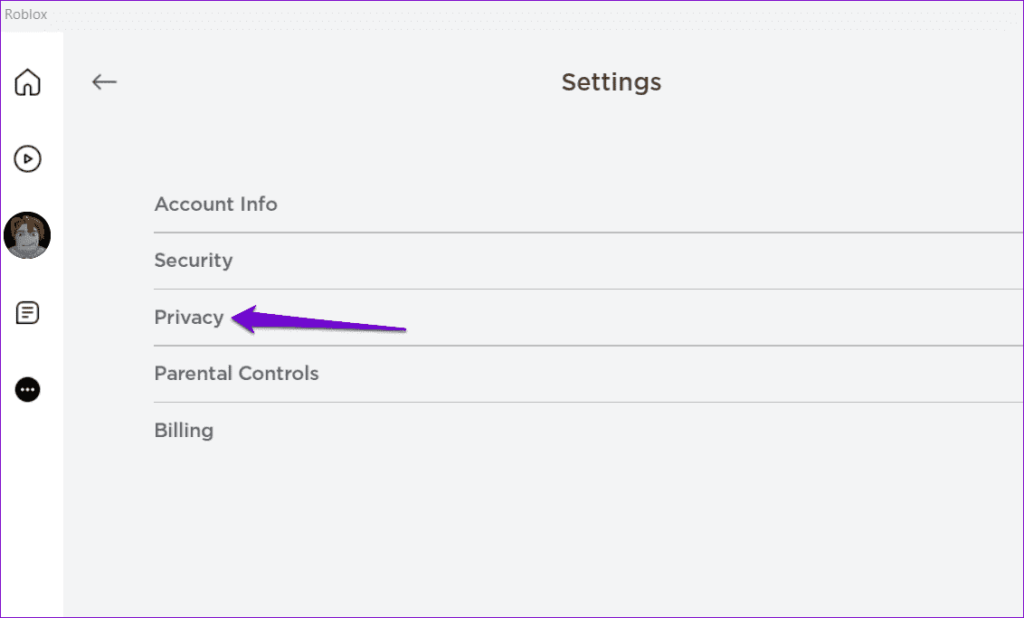
Task: Click the Roblox window title text
Action: tap(26, 14)
